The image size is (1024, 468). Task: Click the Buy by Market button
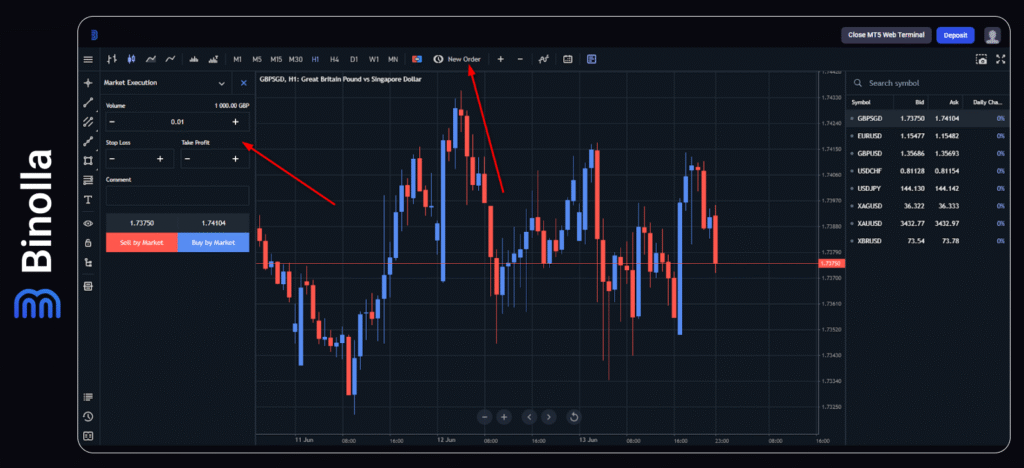(x=213, y=242)
